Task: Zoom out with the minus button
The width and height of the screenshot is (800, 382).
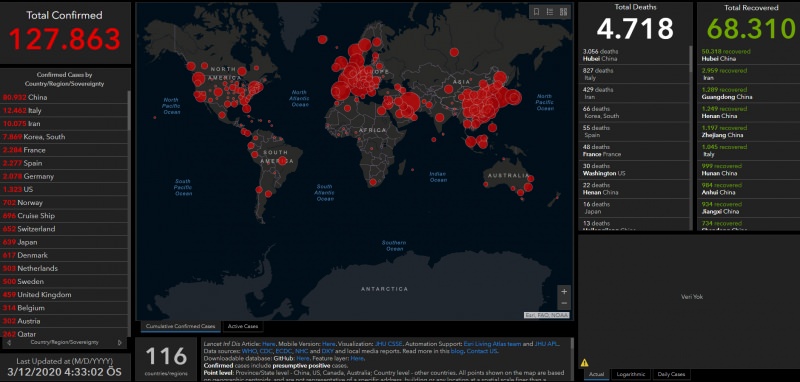Action: pos(564,303)
